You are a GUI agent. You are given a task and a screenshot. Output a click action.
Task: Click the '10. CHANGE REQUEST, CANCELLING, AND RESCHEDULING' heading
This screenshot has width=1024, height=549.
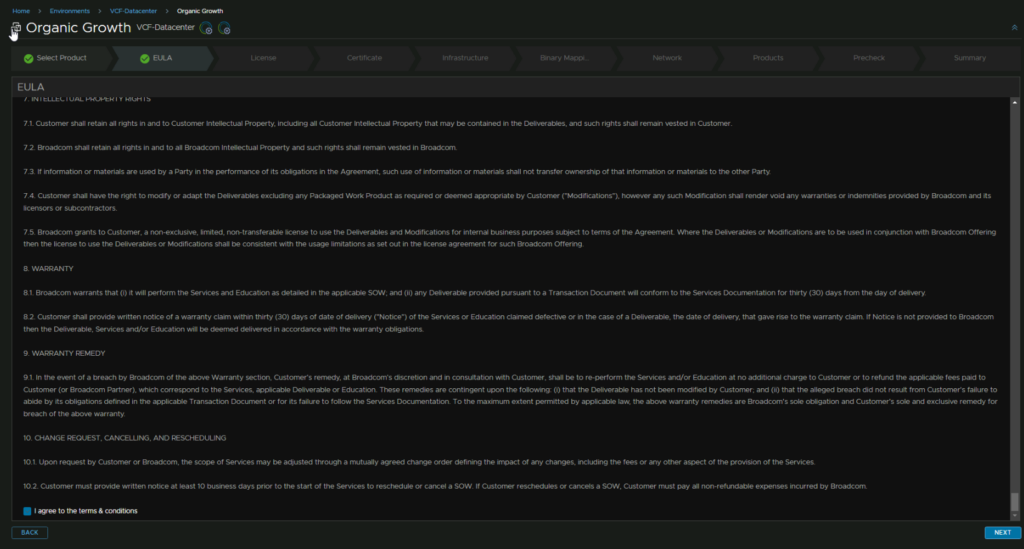(x=125, y=438)
